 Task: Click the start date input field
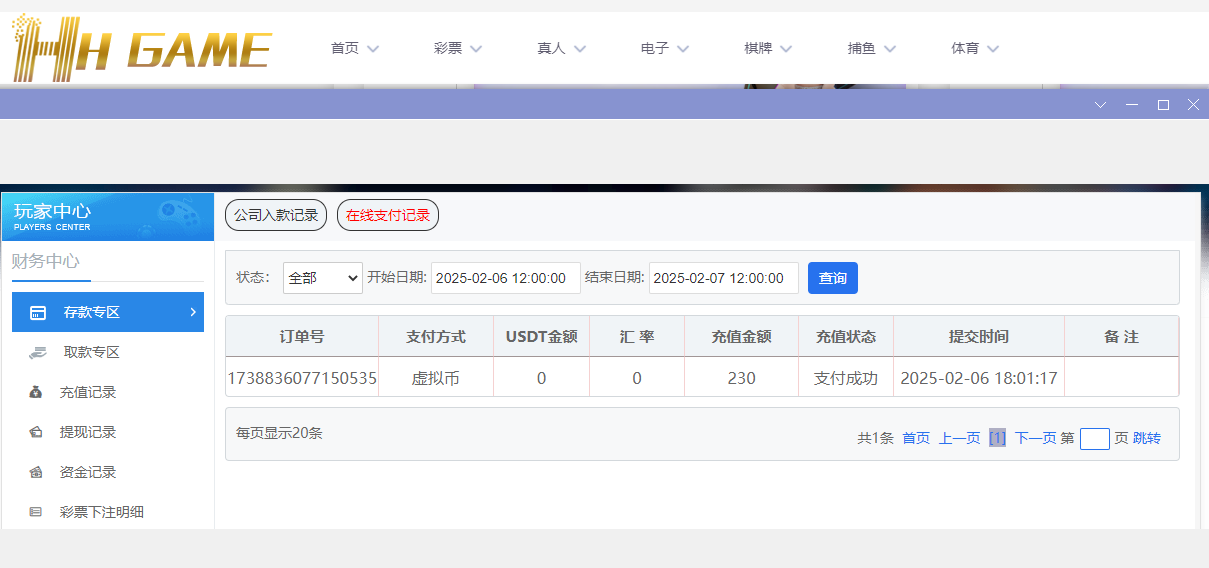(x=505, y=278)
